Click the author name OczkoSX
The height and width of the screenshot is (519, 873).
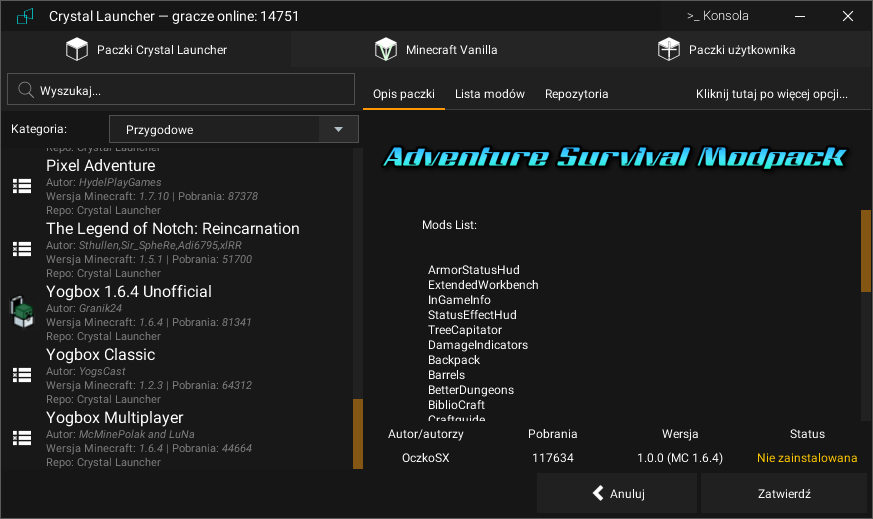tap(425, 458)
